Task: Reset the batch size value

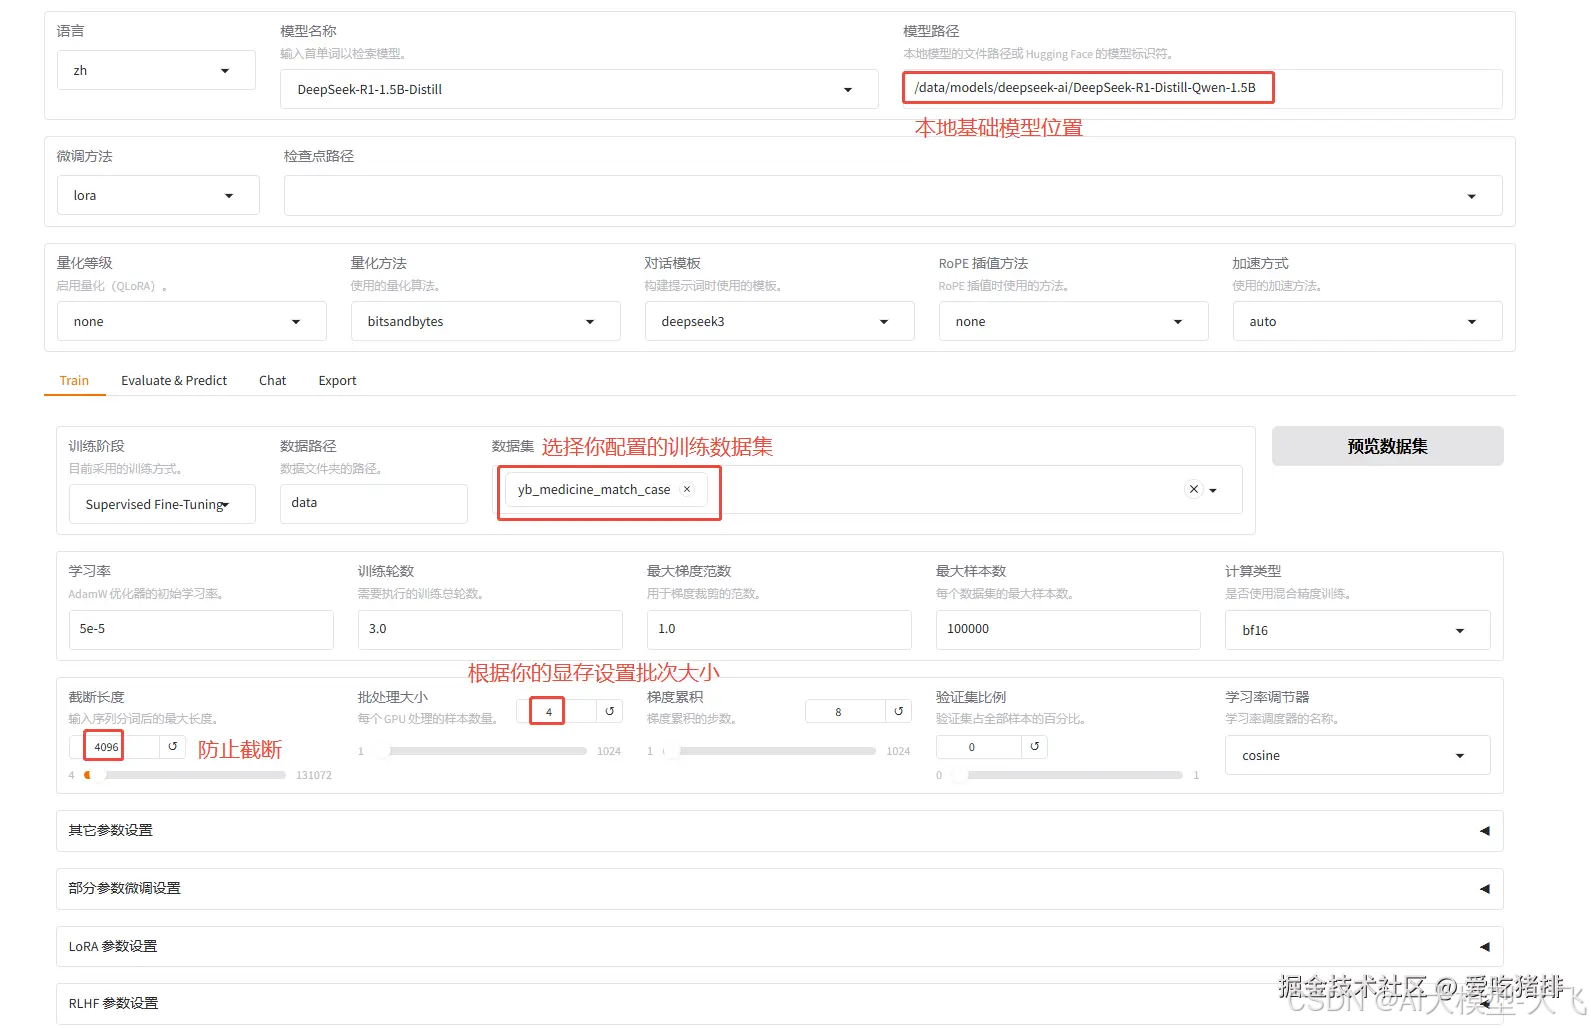Action: coord(609,711)
